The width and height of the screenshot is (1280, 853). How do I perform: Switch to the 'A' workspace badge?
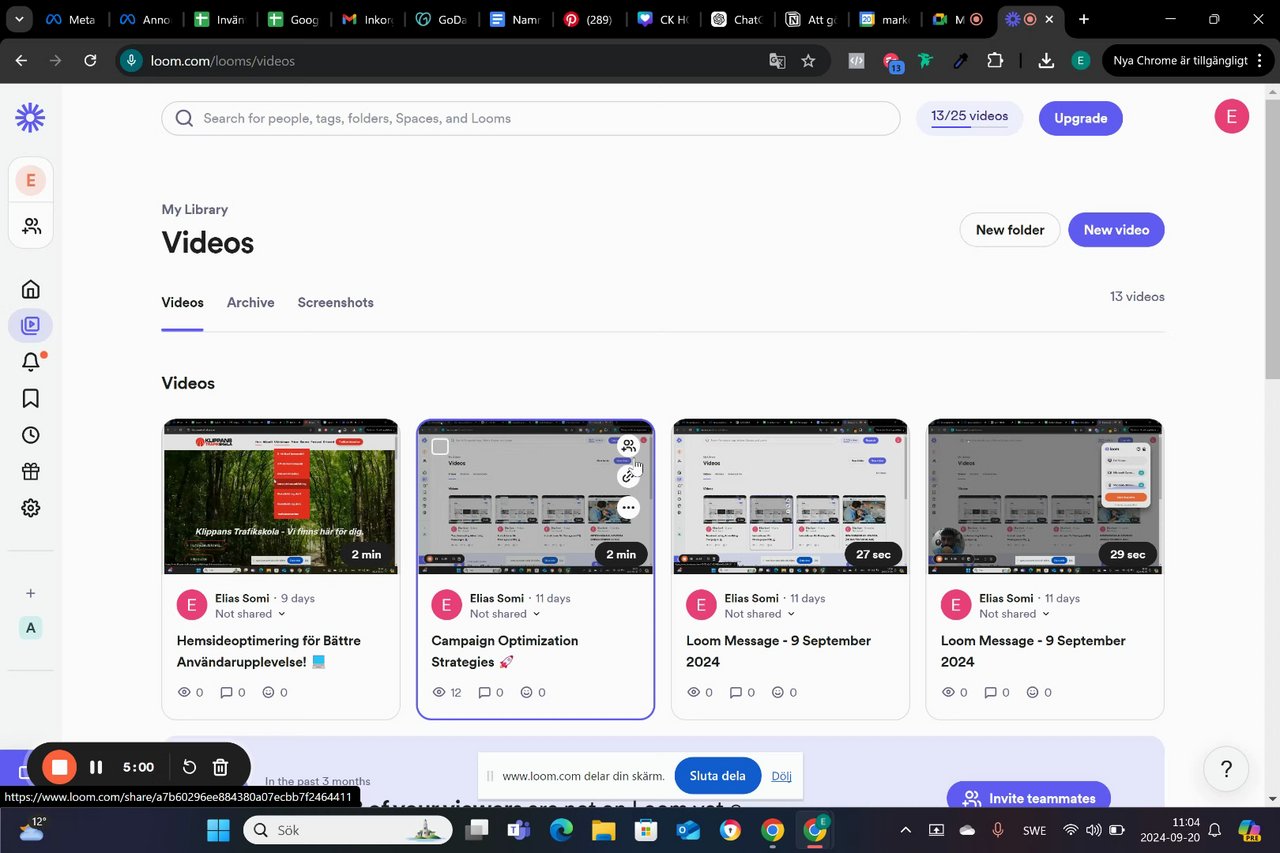click(x=30, y=628)
